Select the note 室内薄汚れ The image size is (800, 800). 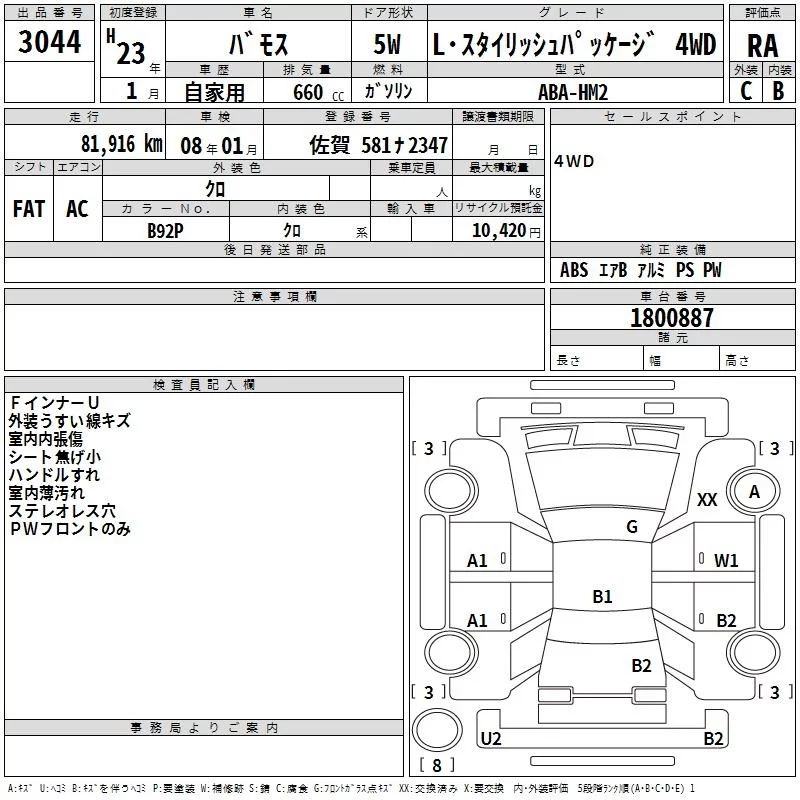46,493
